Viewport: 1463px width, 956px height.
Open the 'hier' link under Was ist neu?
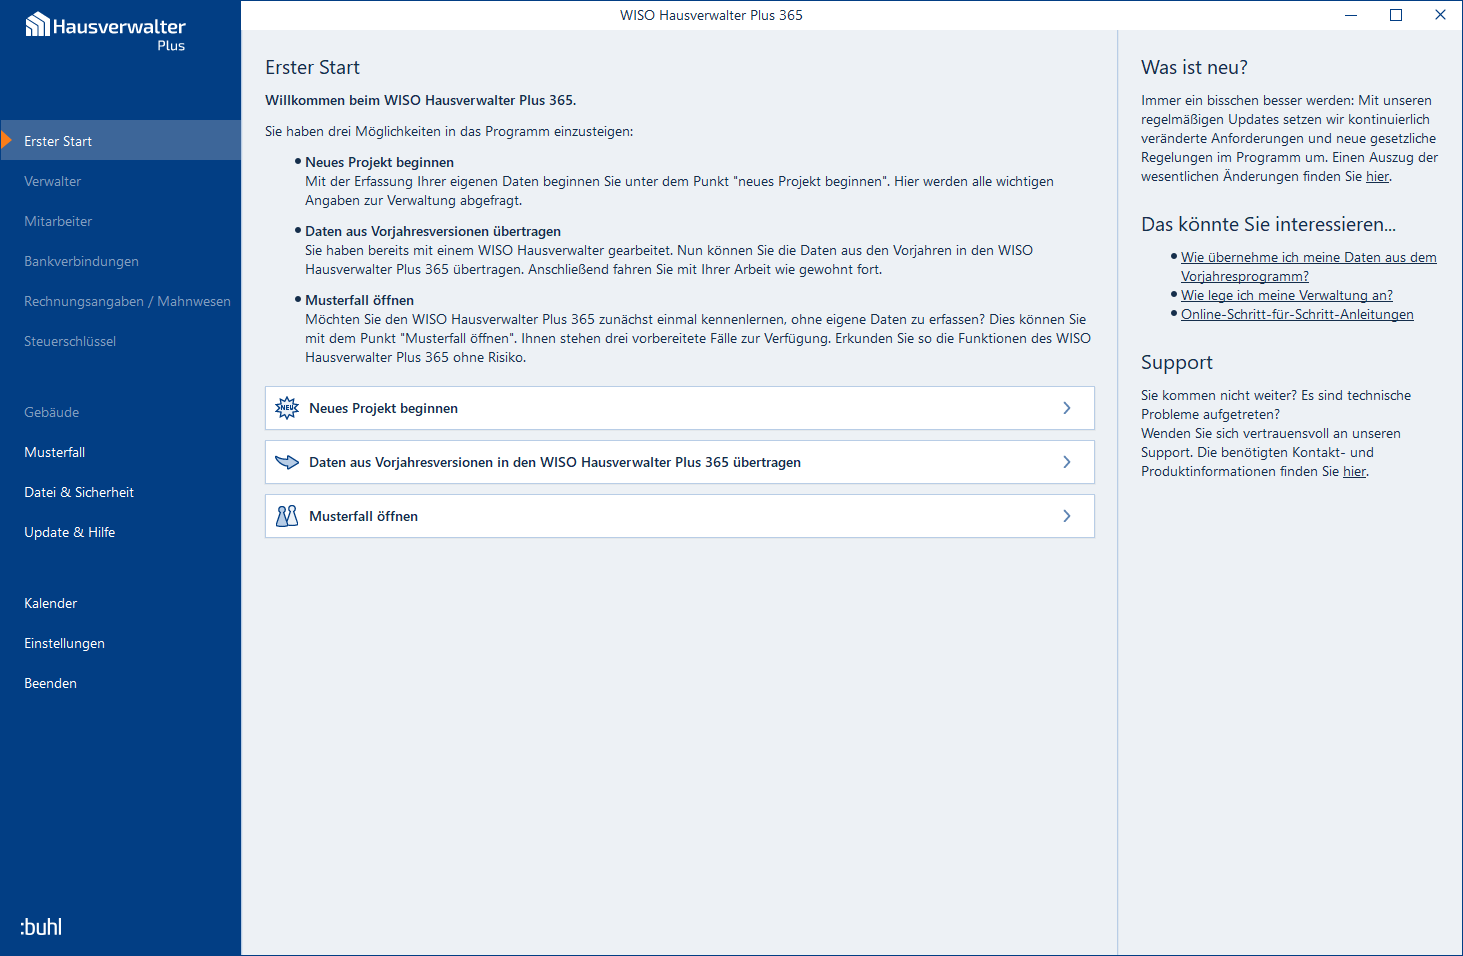point(1377,177)
